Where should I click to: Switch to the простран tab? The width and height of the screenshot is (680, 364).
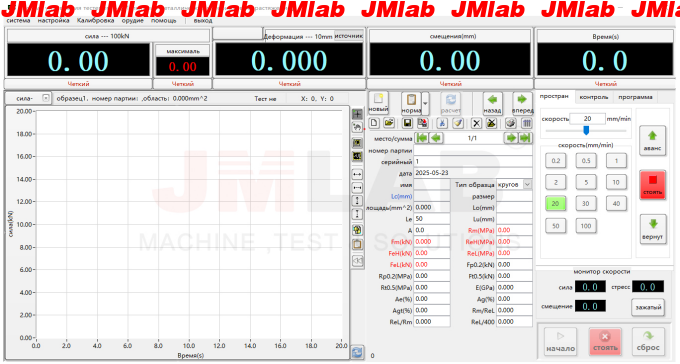tap(554, 97)
